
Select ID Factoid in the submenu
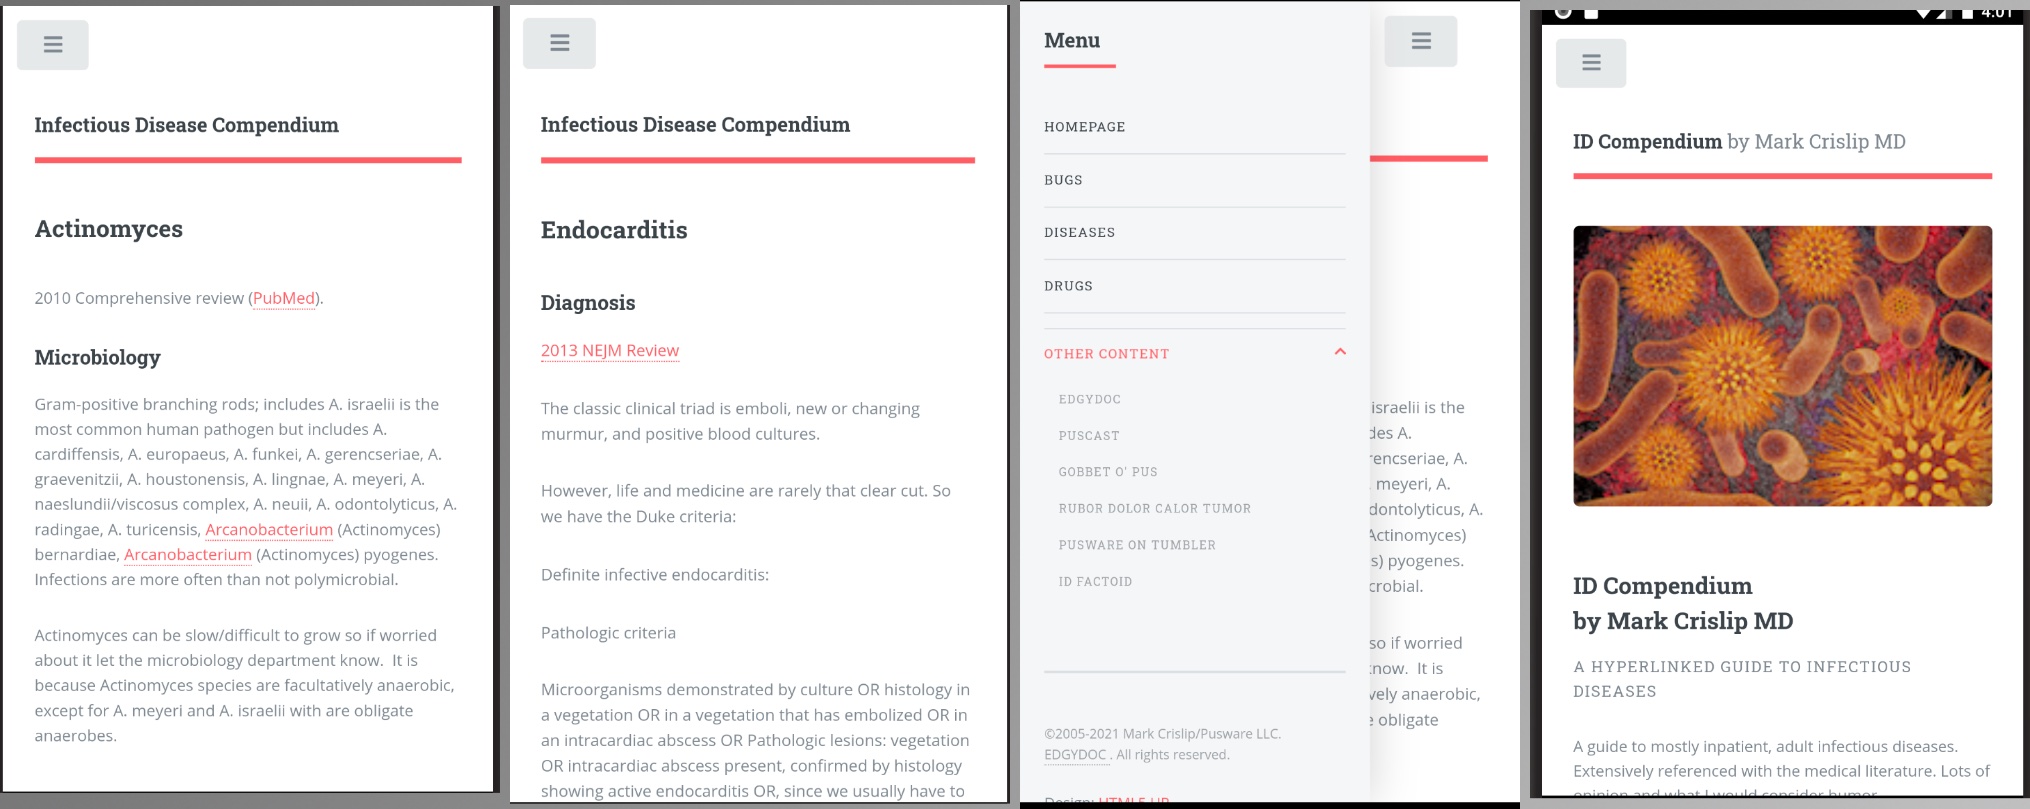coord(1095,581)
